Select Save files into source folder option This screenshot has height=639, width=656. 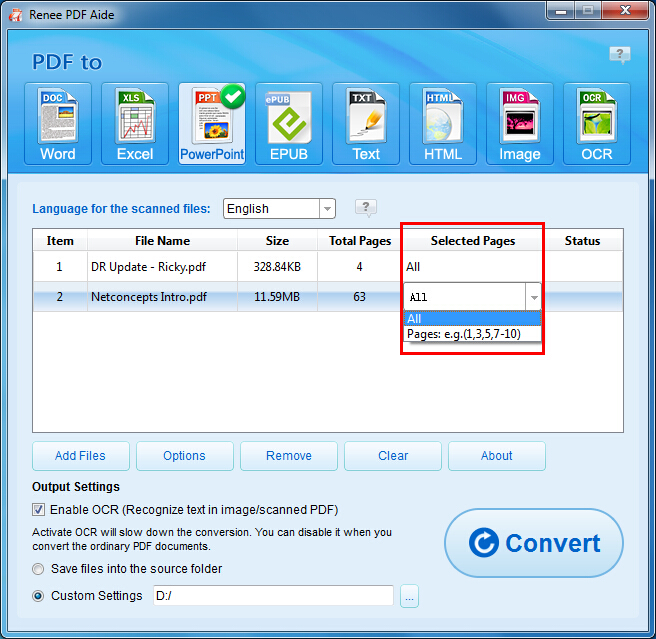(39, 569)
